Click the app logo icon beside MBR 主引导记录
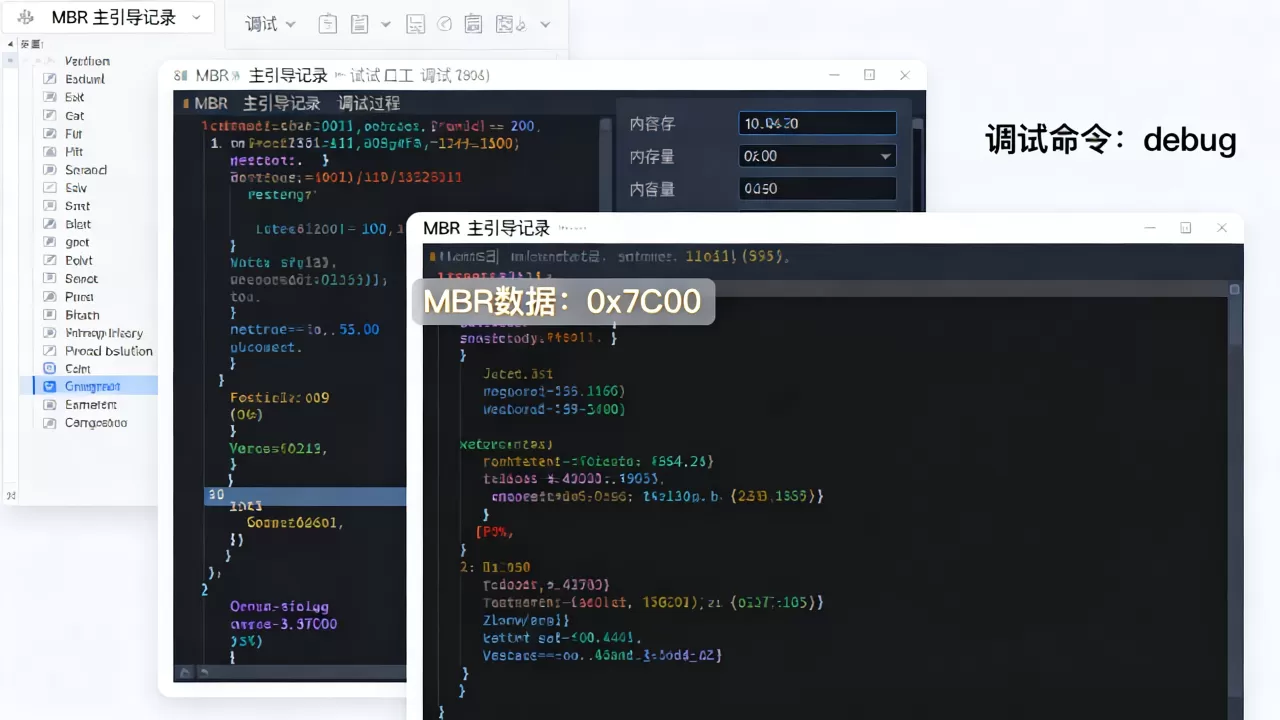1280x720 pixels. [26, 18]
